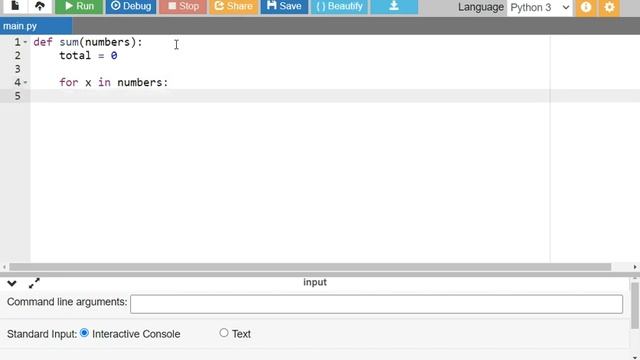Open settings with the orange gear icon
This screenshot has width=640, height=360.
(609, 7)
